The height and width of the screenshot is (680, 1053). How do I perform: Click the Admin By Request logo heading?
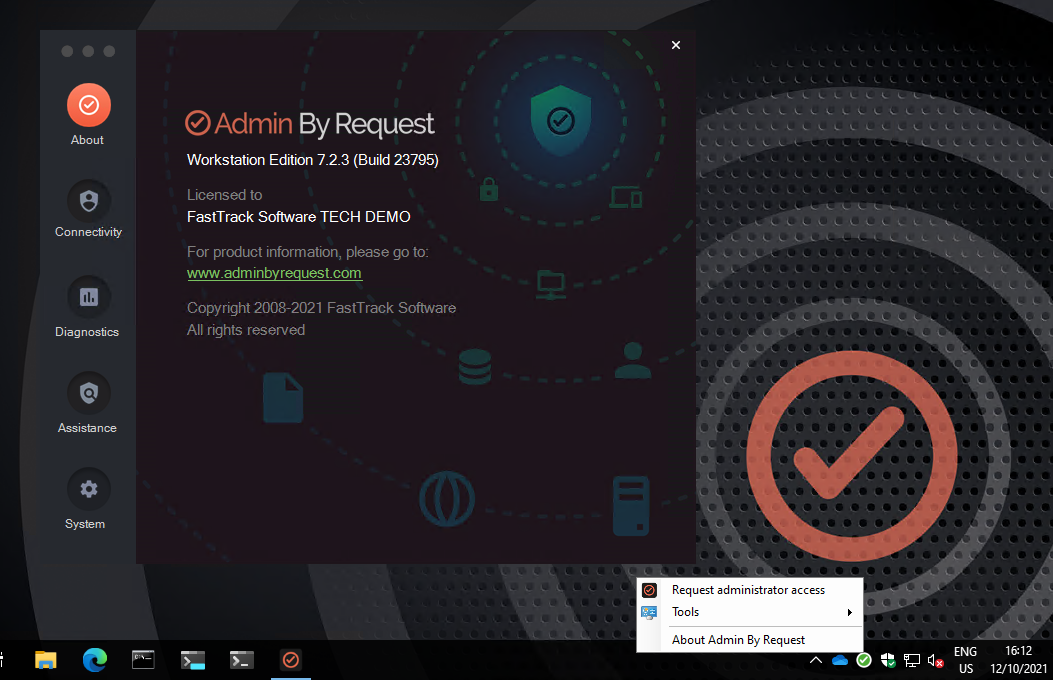click(x=310, y=124)
